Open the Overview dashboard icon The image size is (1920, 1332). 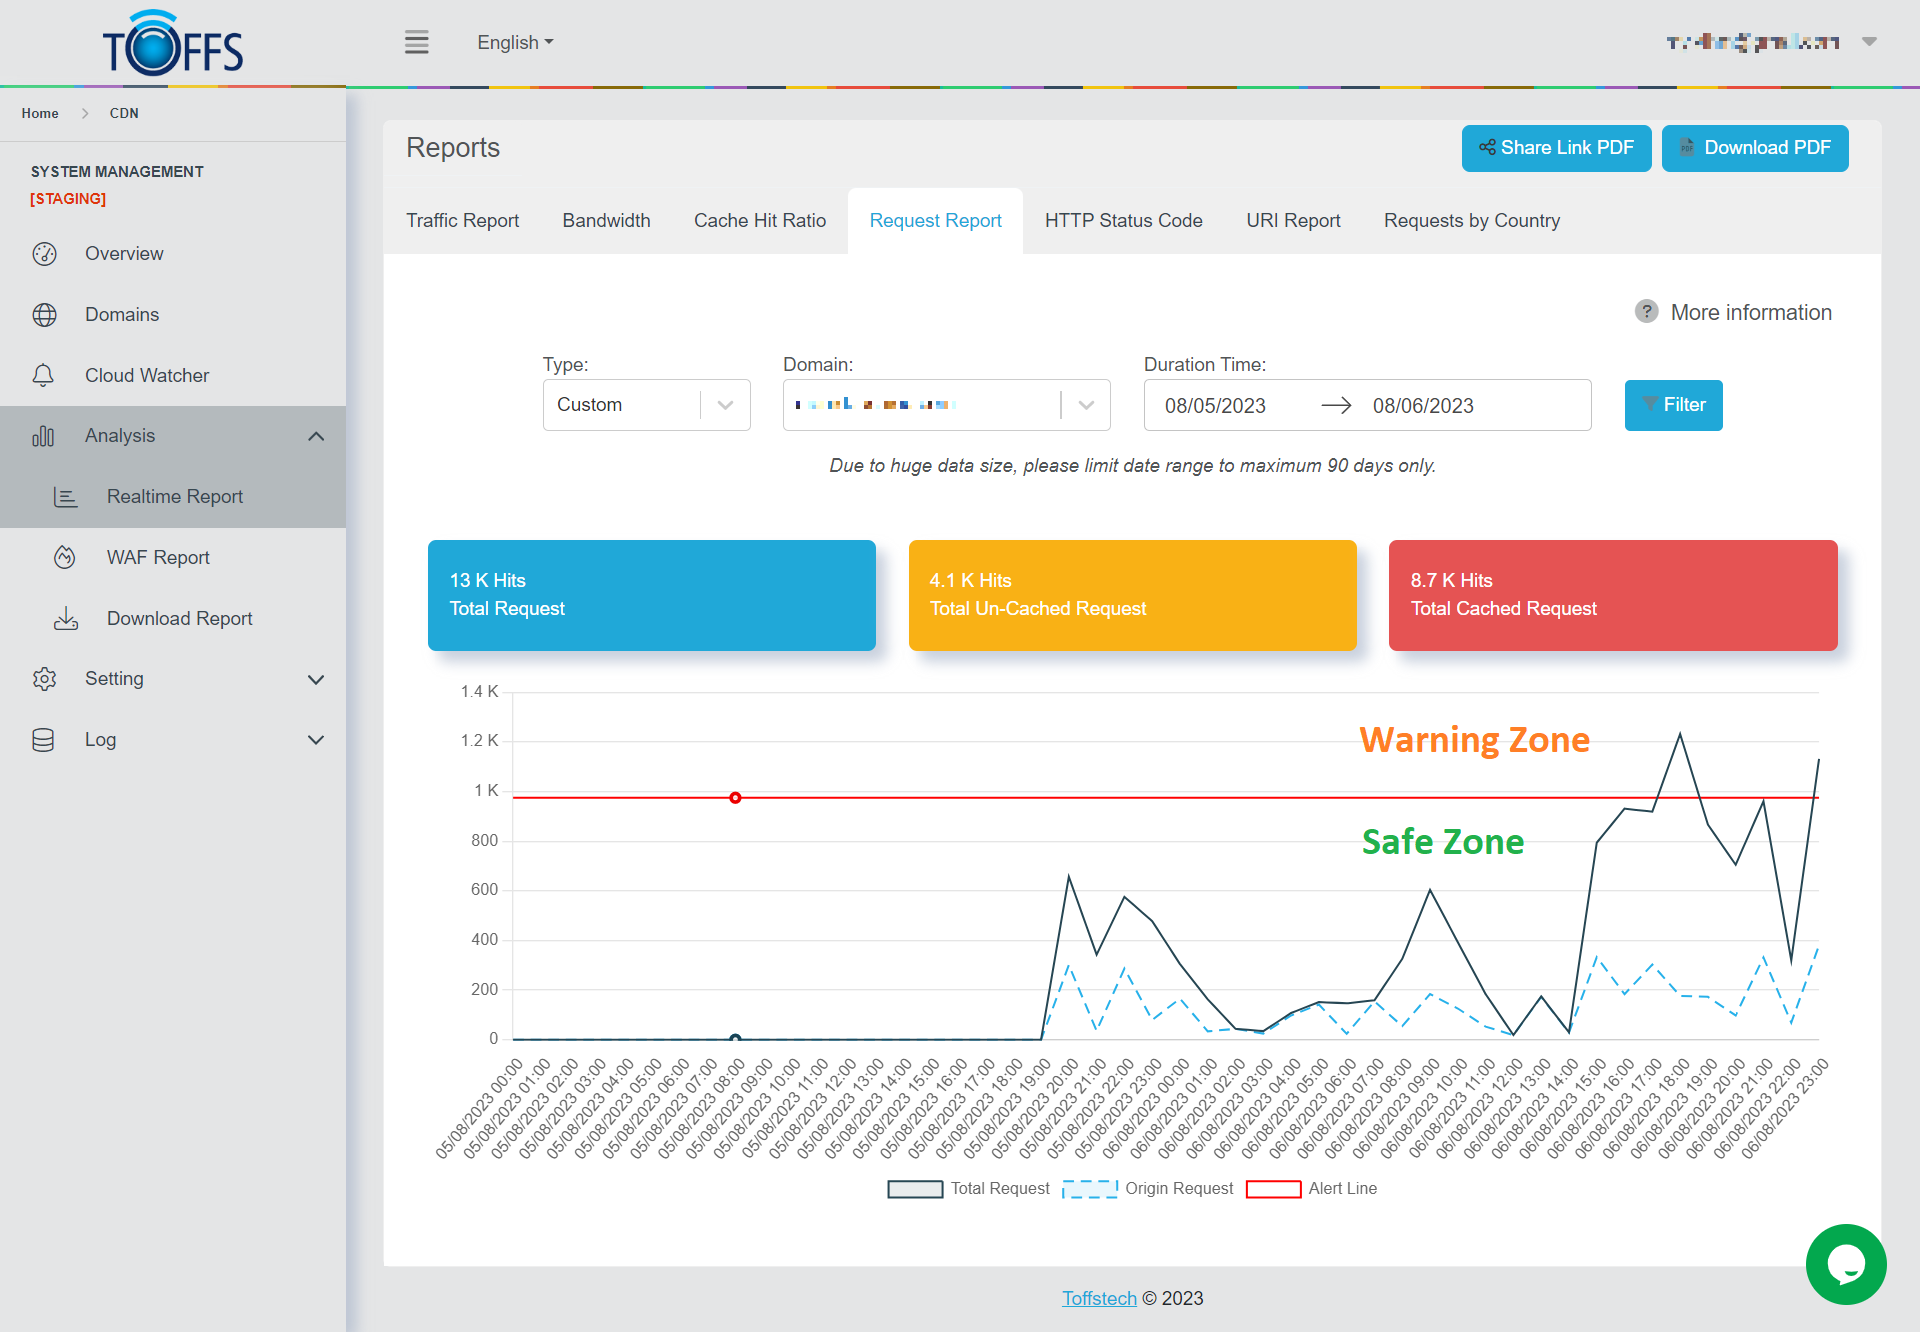click(x=44, y=254)
